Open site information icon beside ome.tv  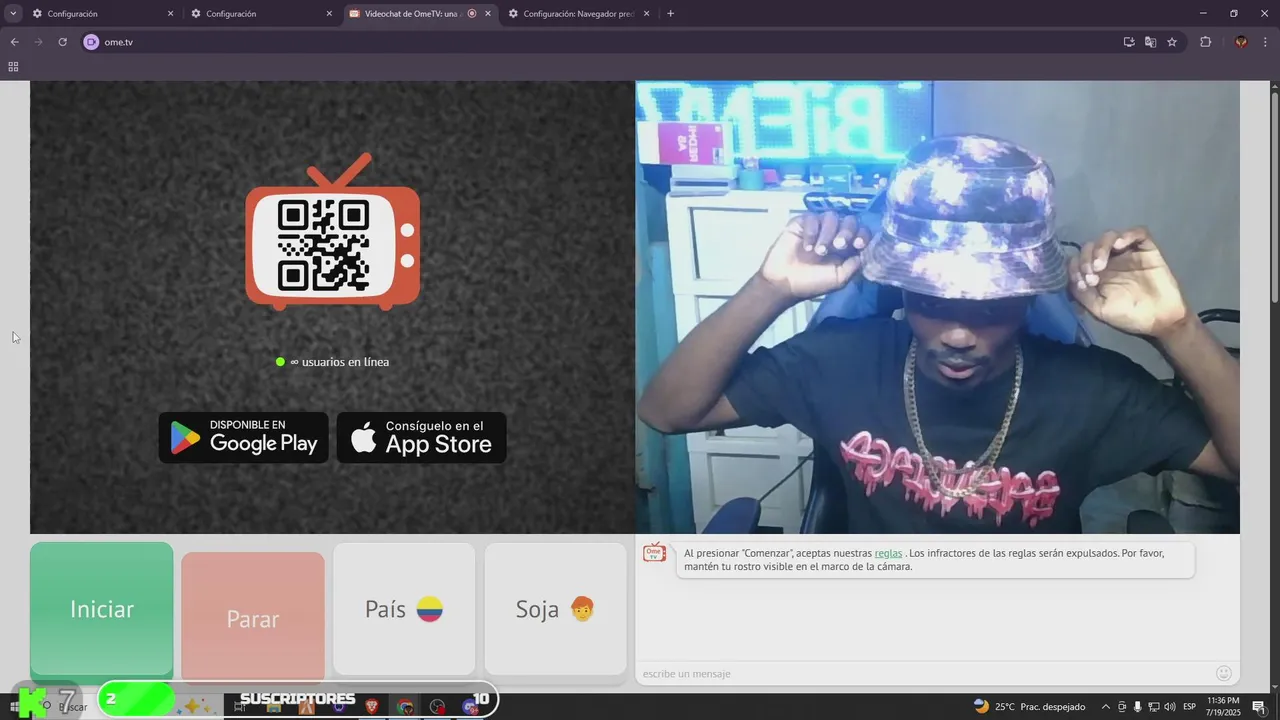(x=91, y=42)
